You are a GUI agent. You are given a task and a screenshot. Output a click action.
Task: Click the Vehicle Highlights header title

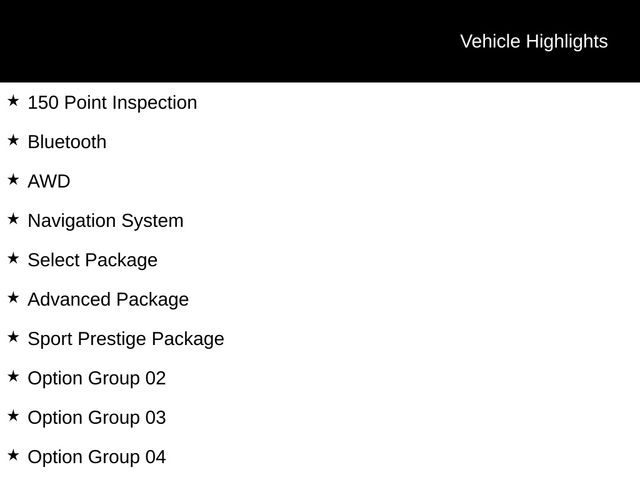click(x=533, y=41)
